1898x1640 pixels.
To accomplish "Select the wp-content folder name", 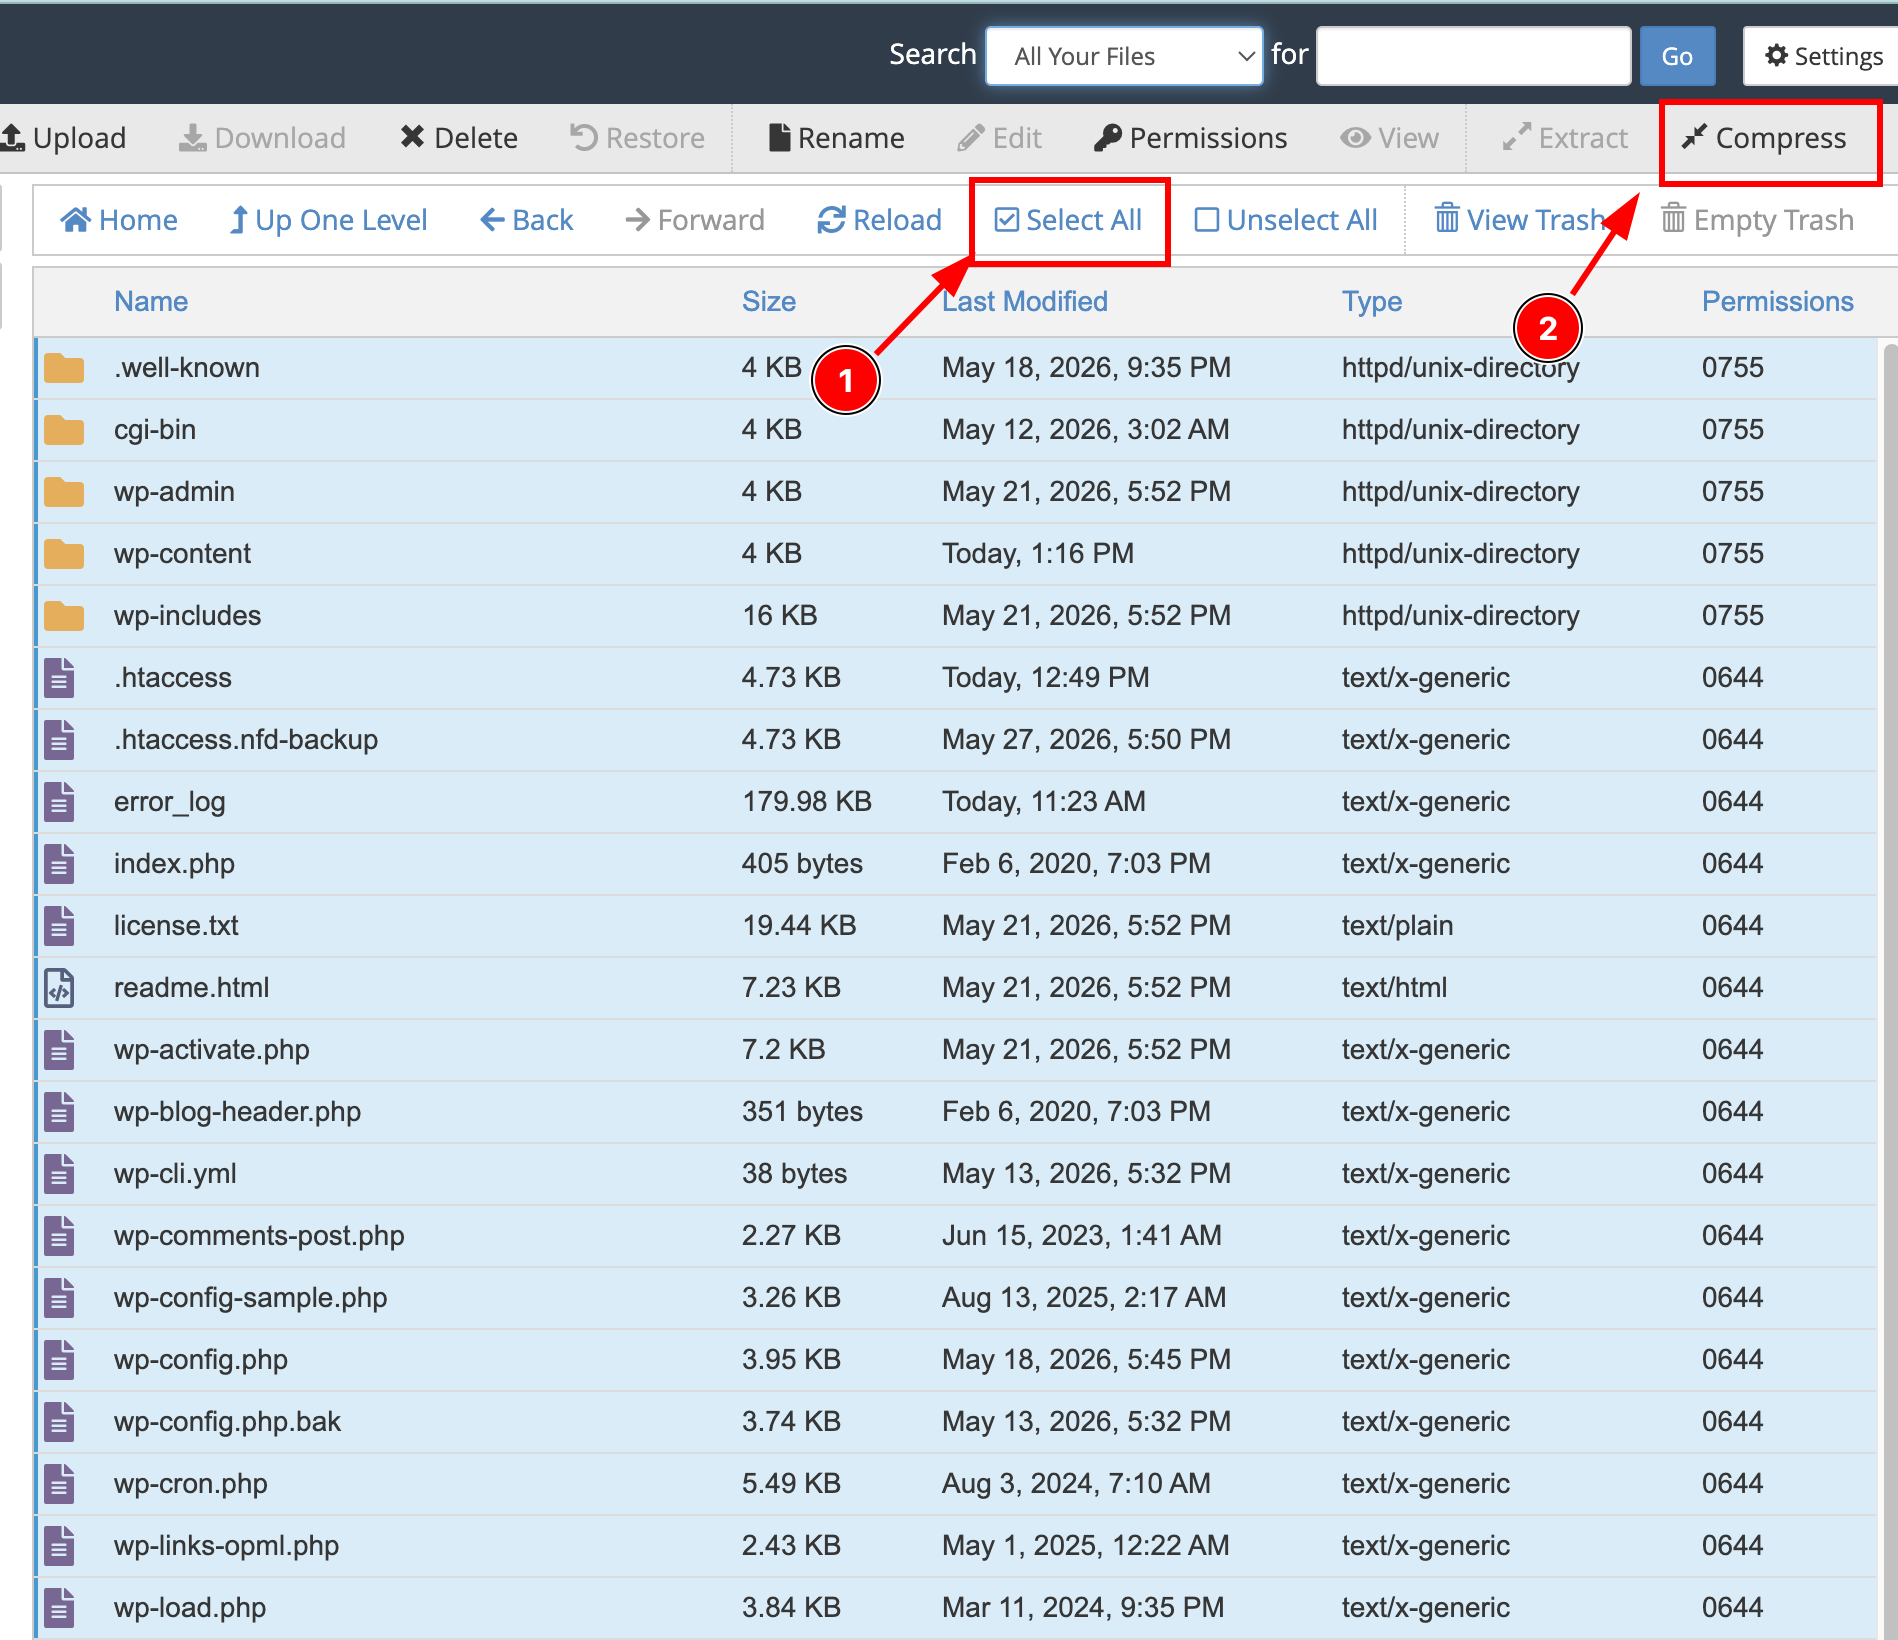I will tap(182, 554).
